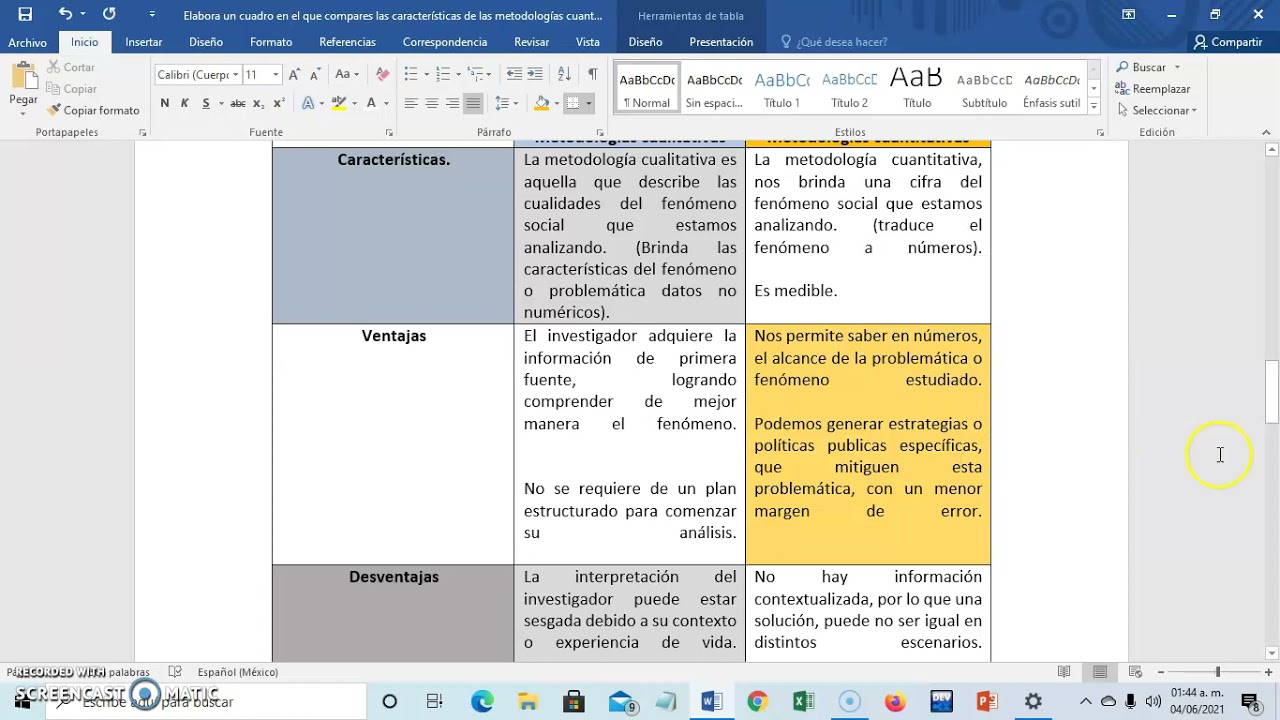Screen dimensions: 1280x720
Task: Save the document with the floppy disk icon
Action: click(x=25, y=14)
